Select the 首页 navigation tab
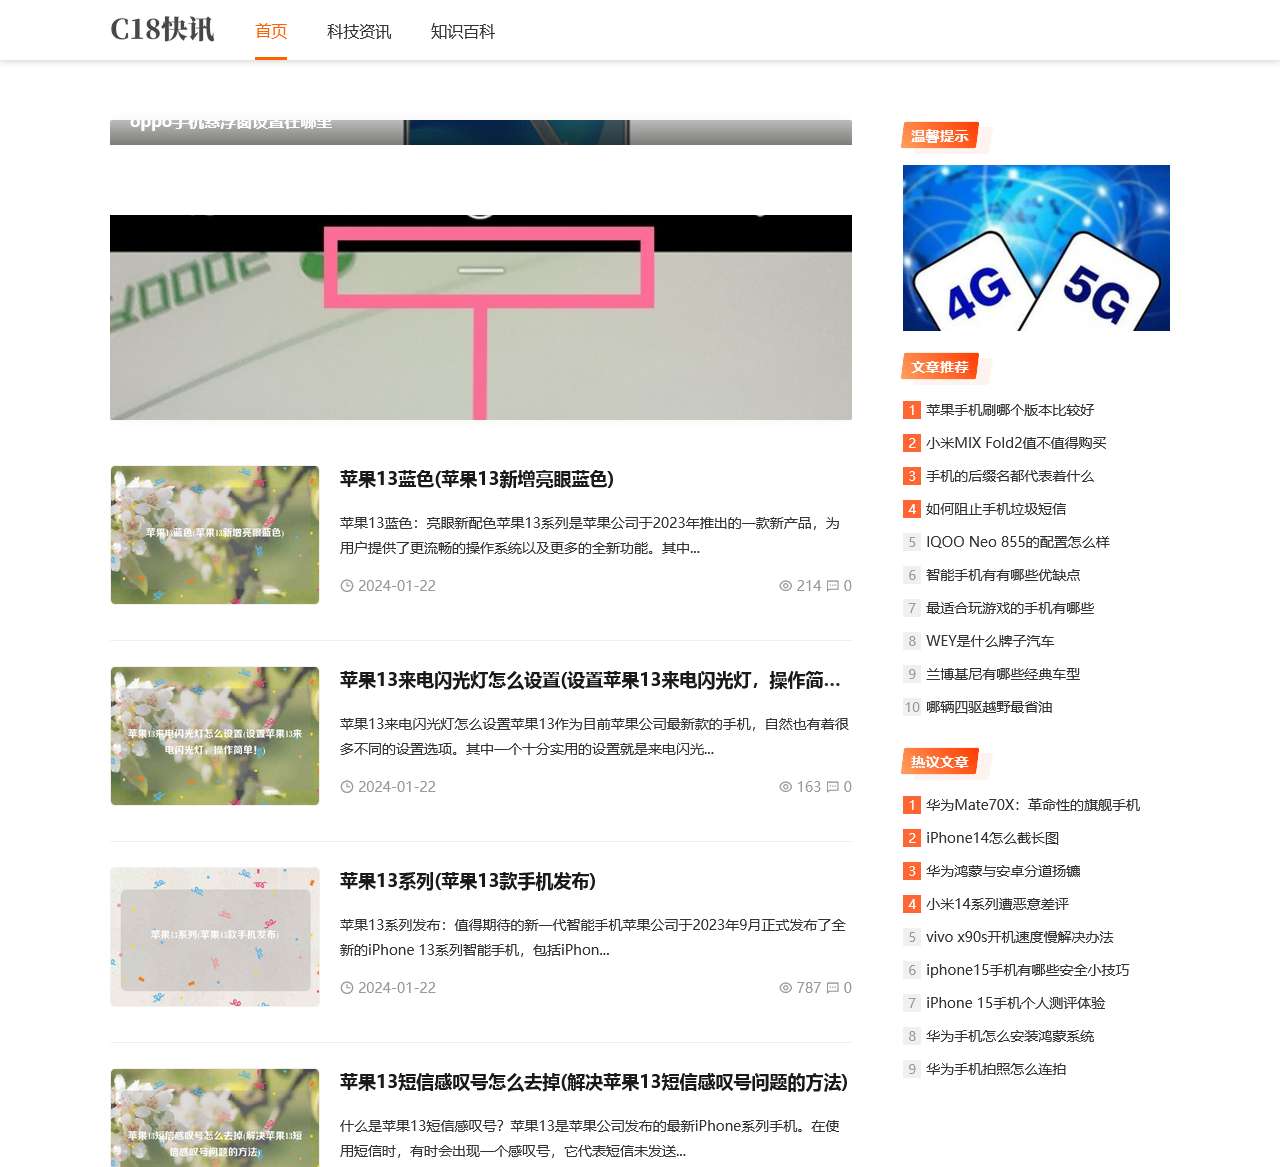 pos(271,31)
